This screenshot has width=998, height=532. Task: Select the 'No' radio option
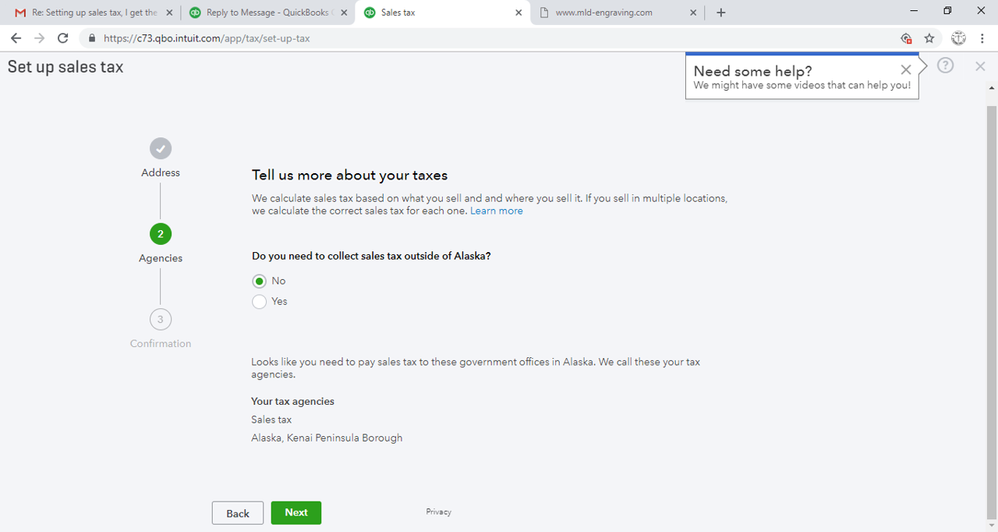click(259, 281)
